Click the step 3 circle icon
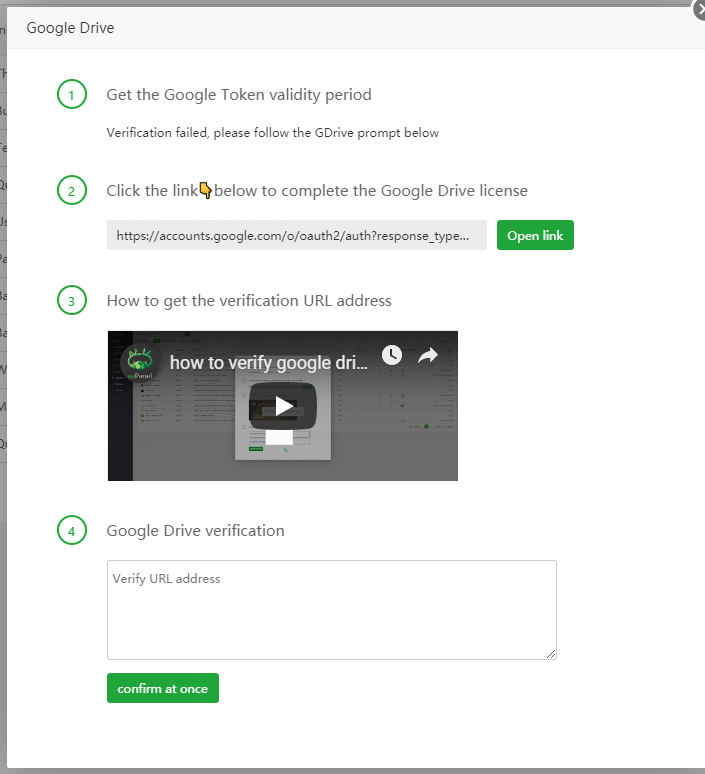The height and width of the screenshot is (774, 705). click(72, 301)
